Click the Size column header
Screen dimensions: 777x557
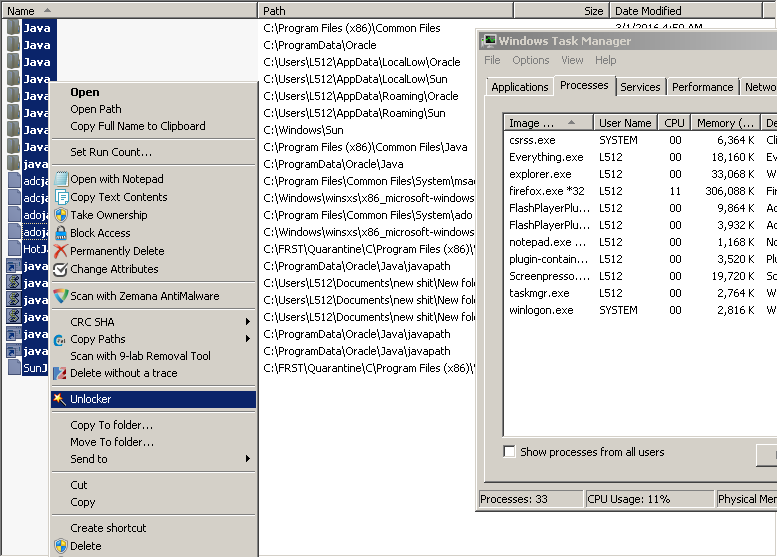(562, 10)
